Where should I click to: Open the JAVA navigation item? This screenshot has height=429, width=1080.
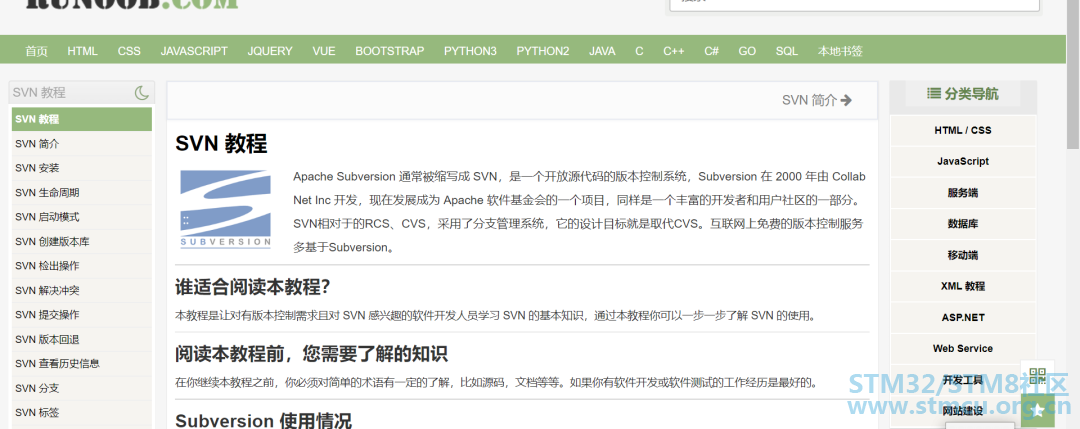click(x=602, y=51)
